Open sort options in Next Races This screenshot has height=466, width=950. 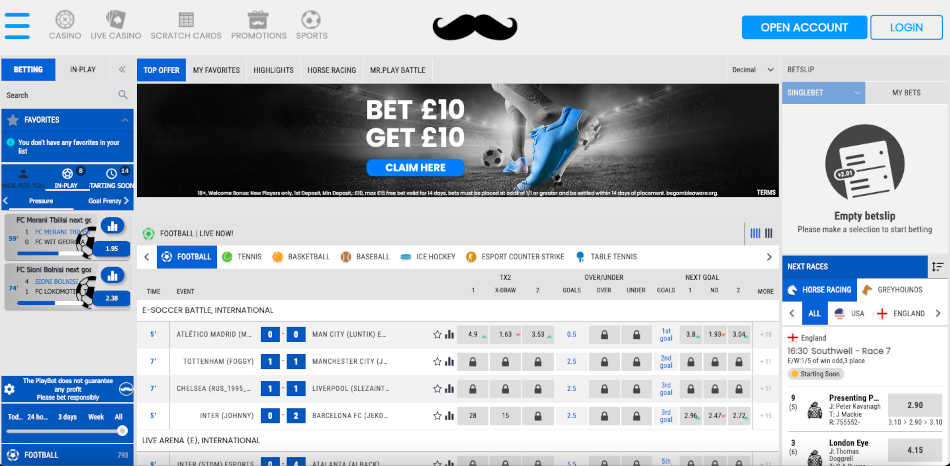[x=937, y=266]
